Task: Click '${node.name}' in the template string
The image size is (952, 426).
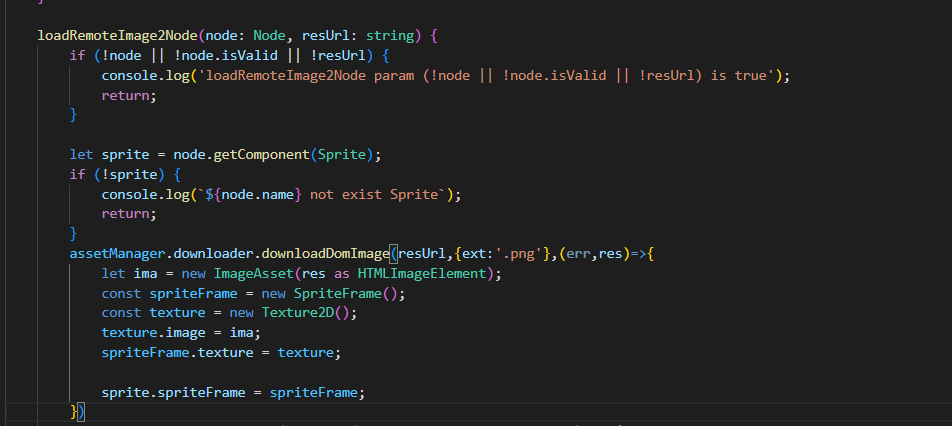Action: click(x=254, y=194)
